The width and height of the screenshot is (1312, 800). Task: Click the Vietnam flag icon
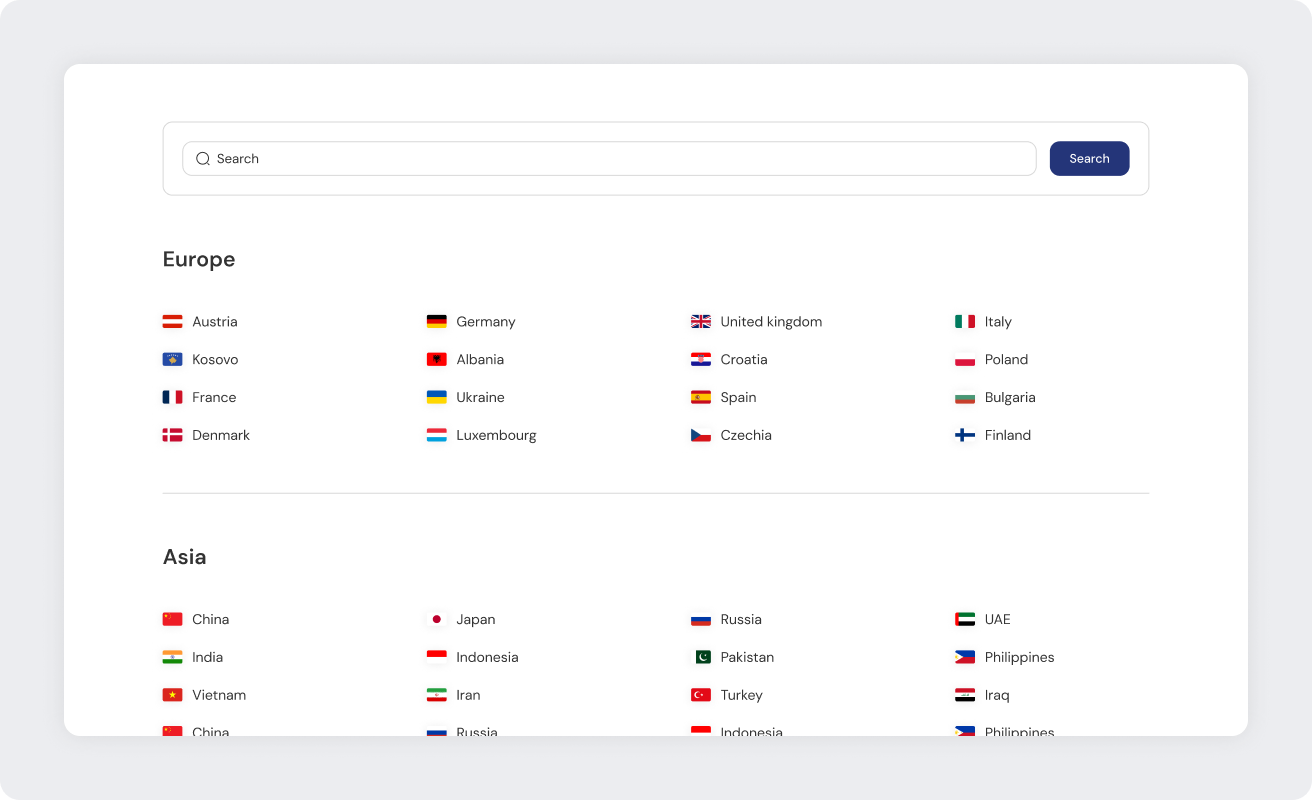click(x=172, y=696)
